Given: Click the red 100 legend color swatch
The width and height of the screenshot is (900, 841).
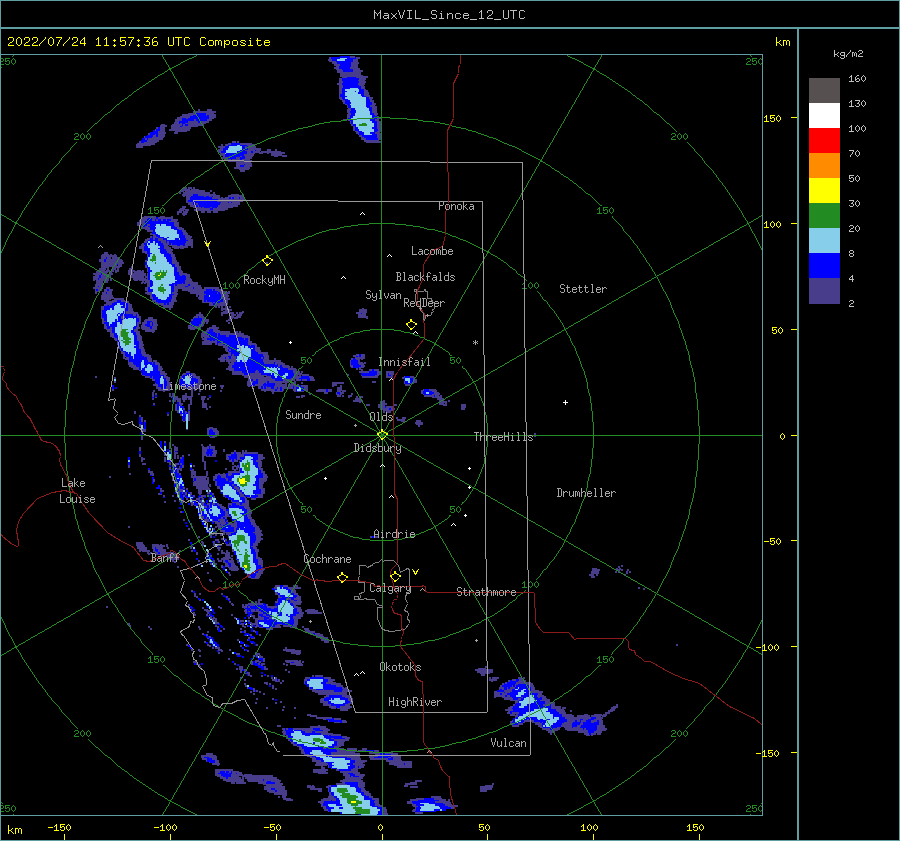Looking at the screenshot, I should (824, 141).
